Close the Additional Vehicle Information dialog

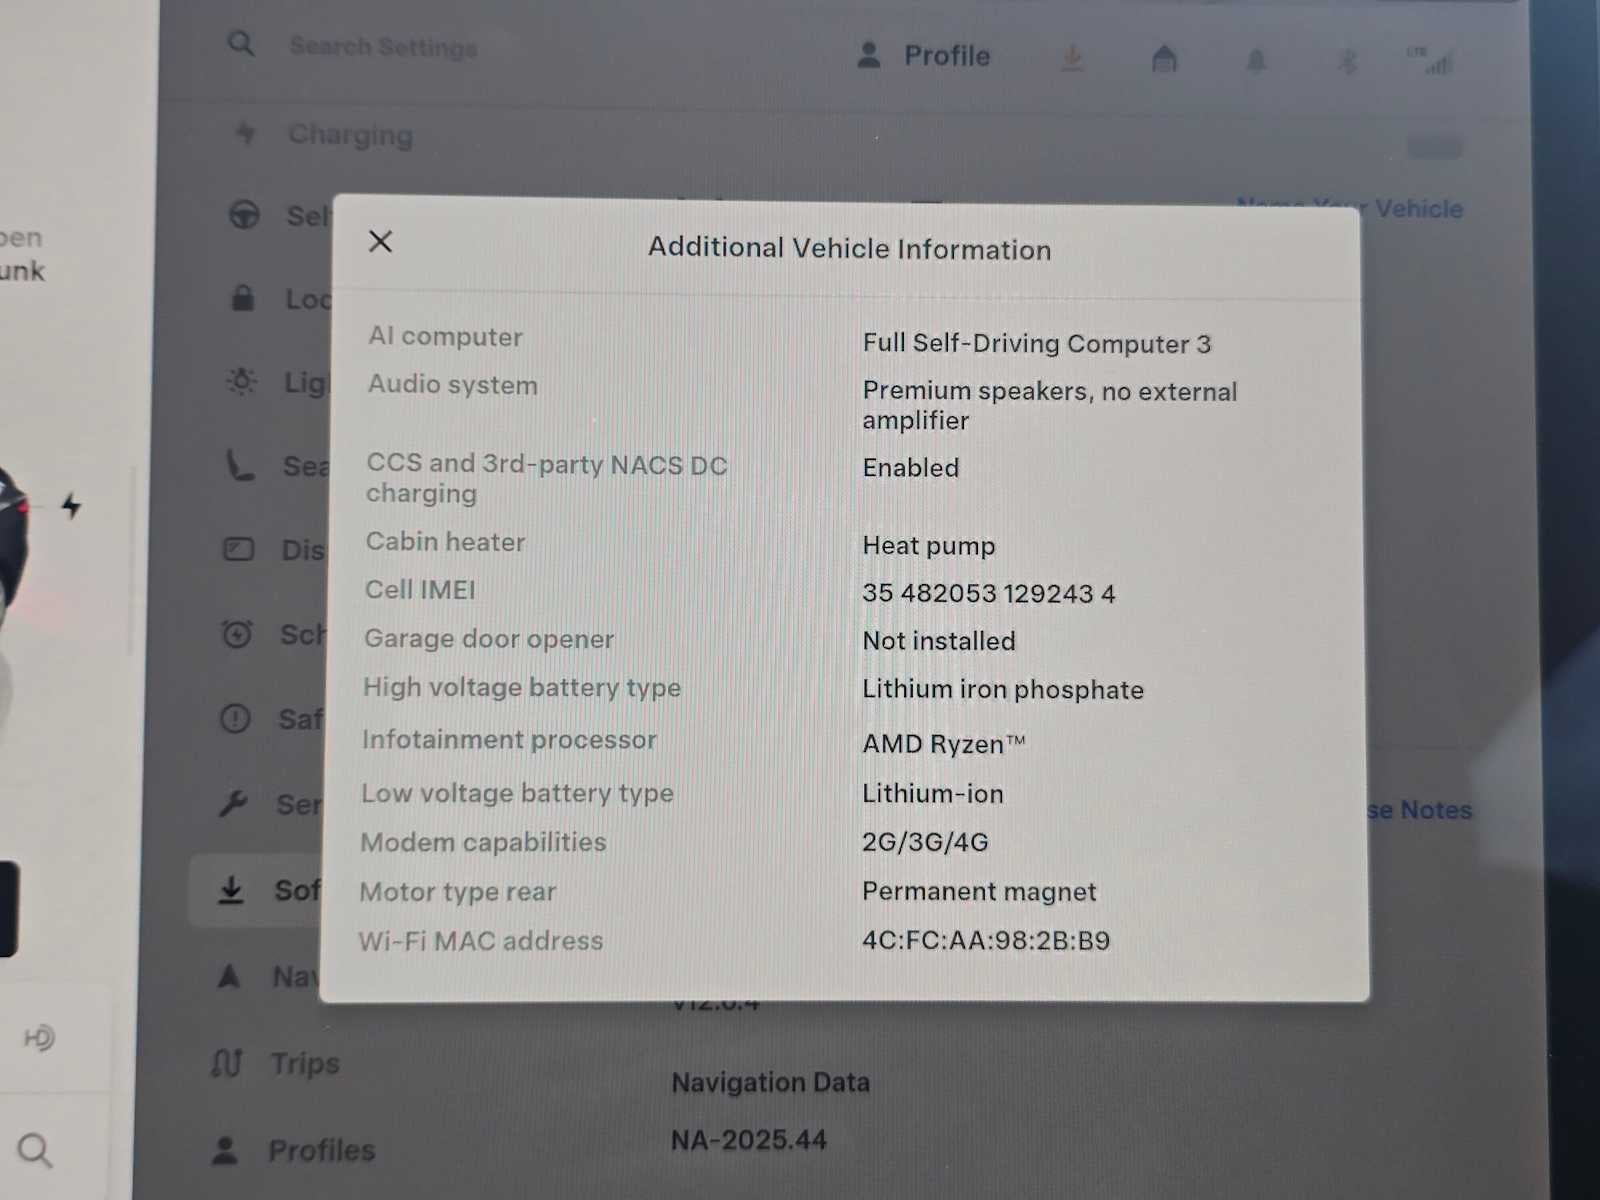381,242
